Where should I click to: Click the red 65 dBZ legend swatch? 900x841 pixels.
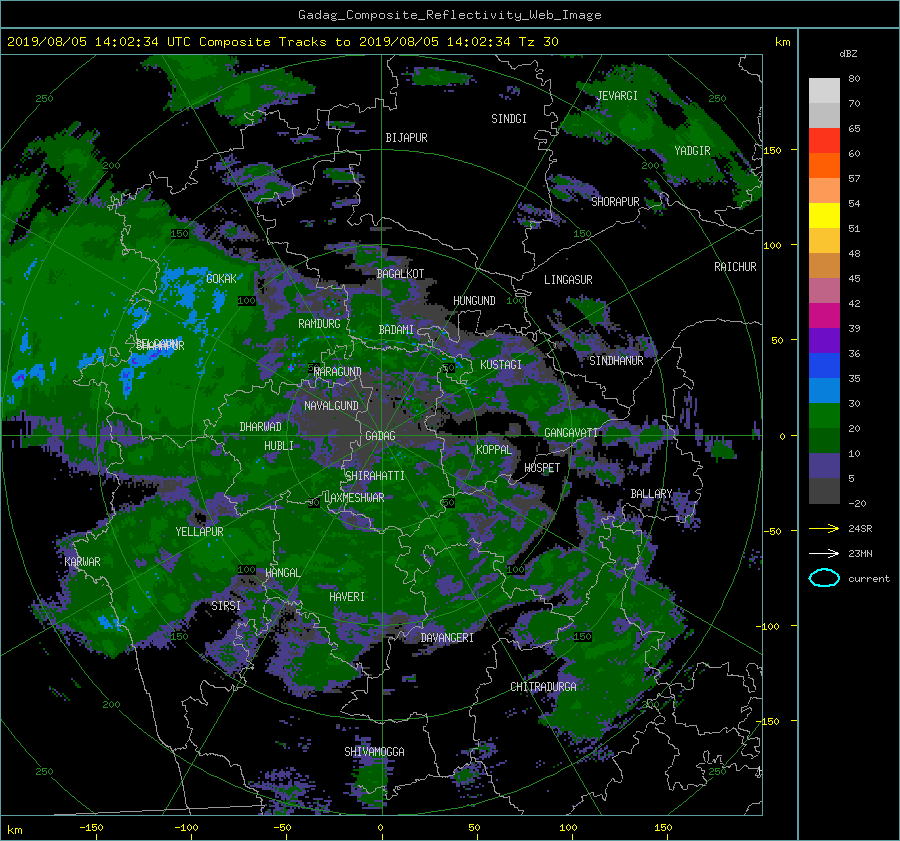click(824, 140)
